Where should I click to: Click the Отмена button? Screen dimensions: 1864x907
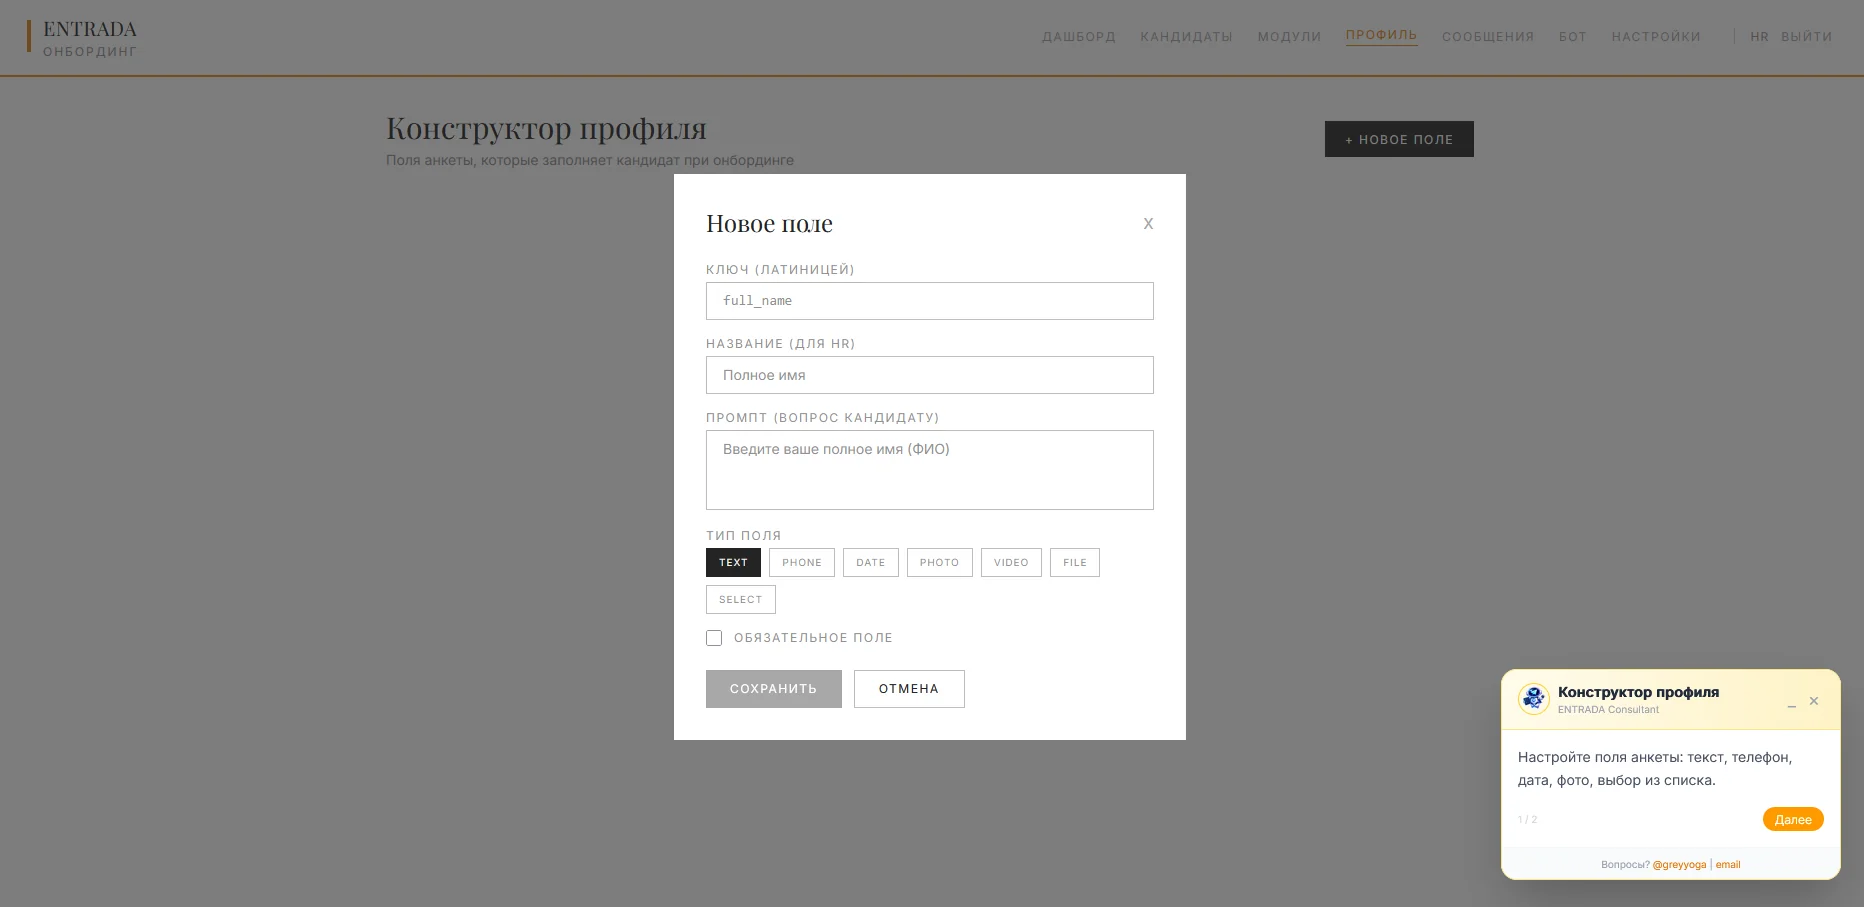(x=909, y=689)
